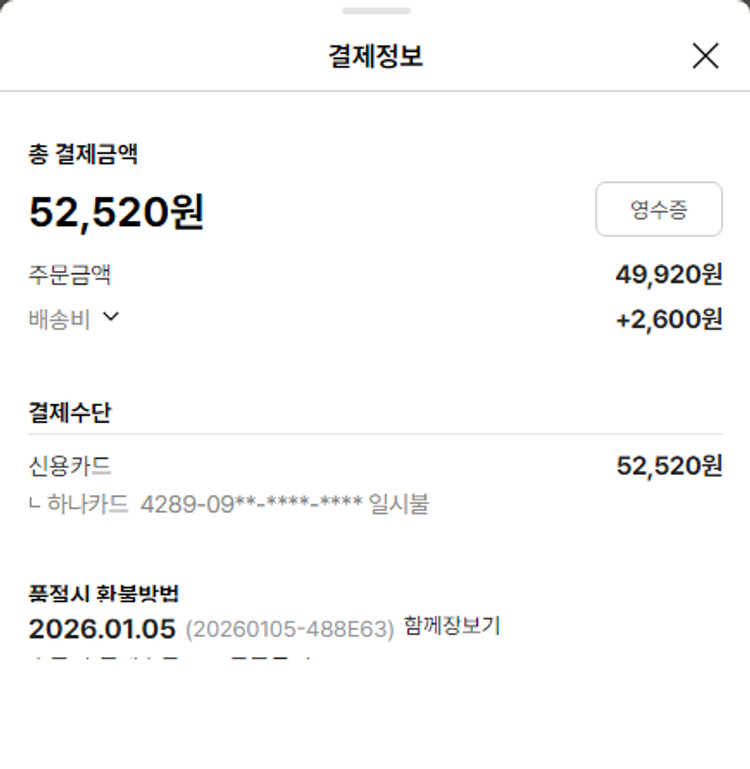Screen dimensions: 750x769
Task: Click the +2,600원 shipping fee amount
Action: pos(668,319)
